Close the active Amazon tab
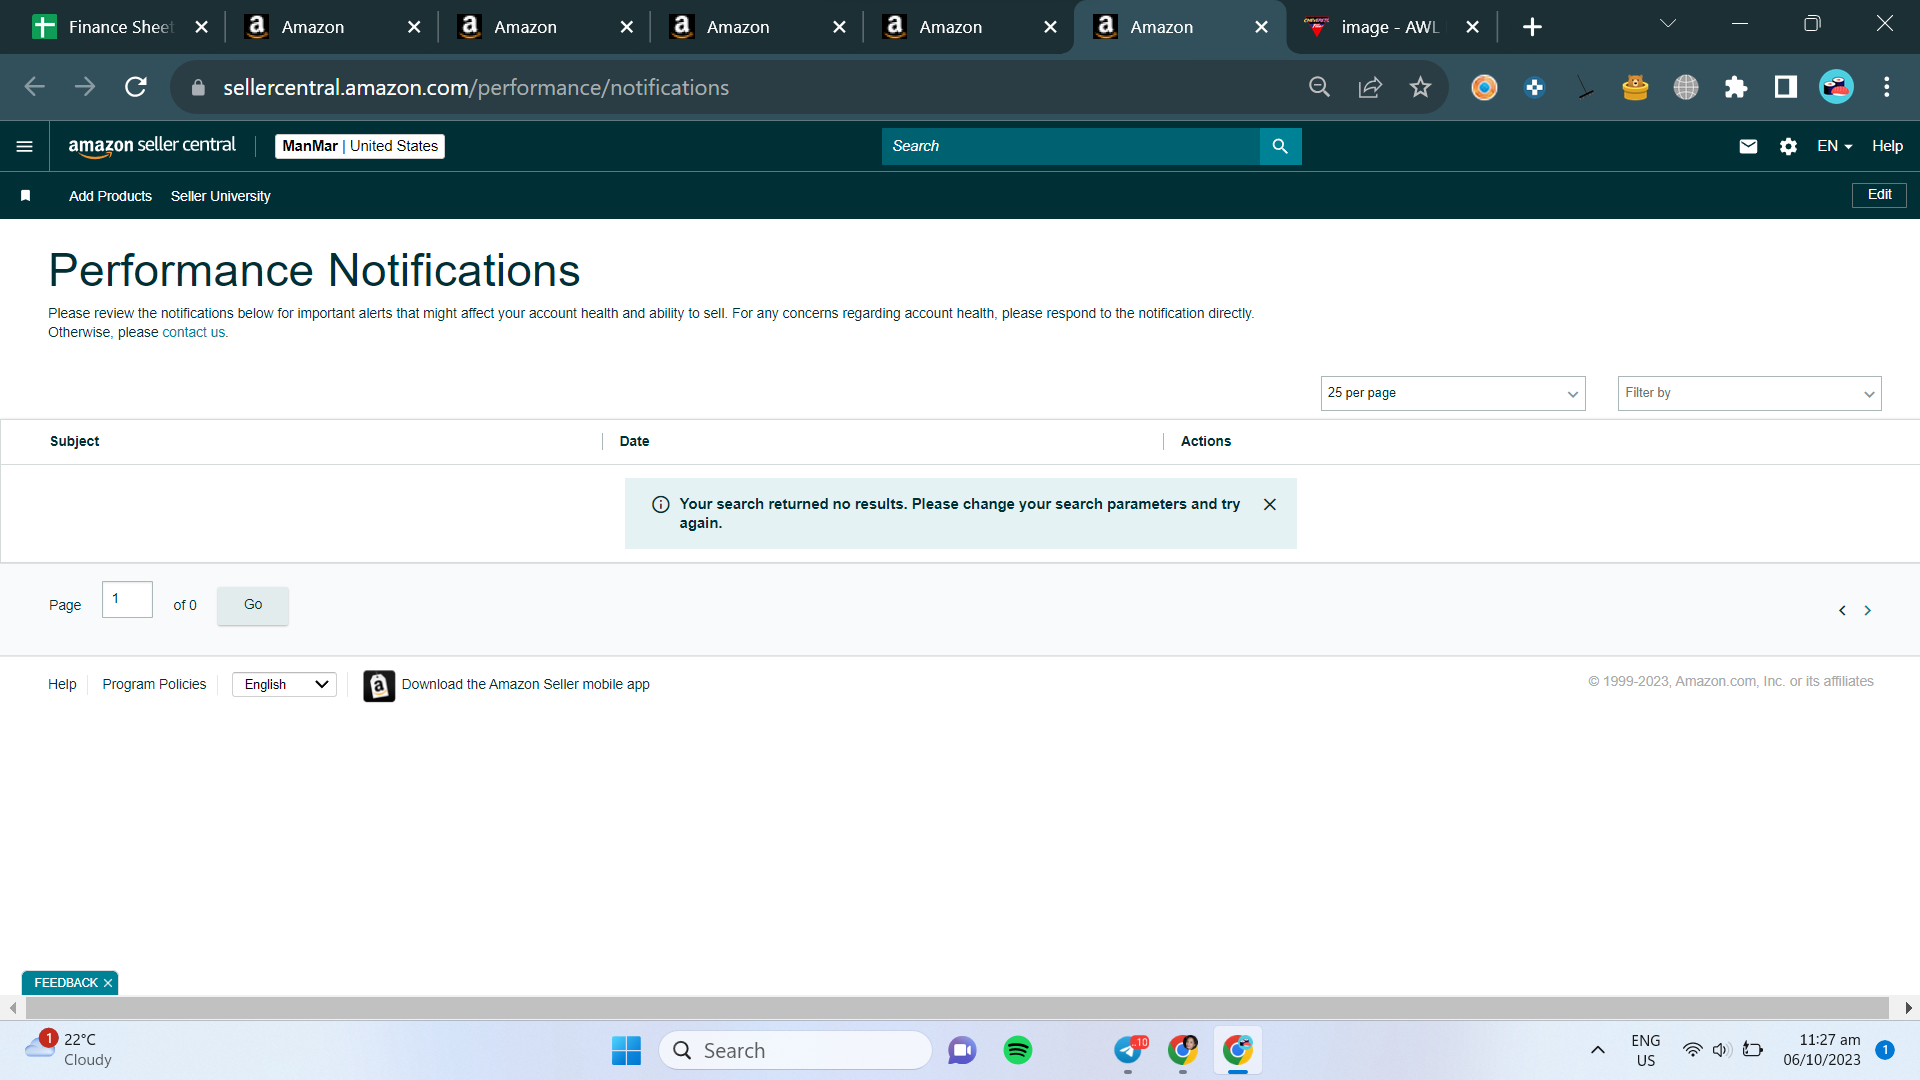 tap(1262, 27)
